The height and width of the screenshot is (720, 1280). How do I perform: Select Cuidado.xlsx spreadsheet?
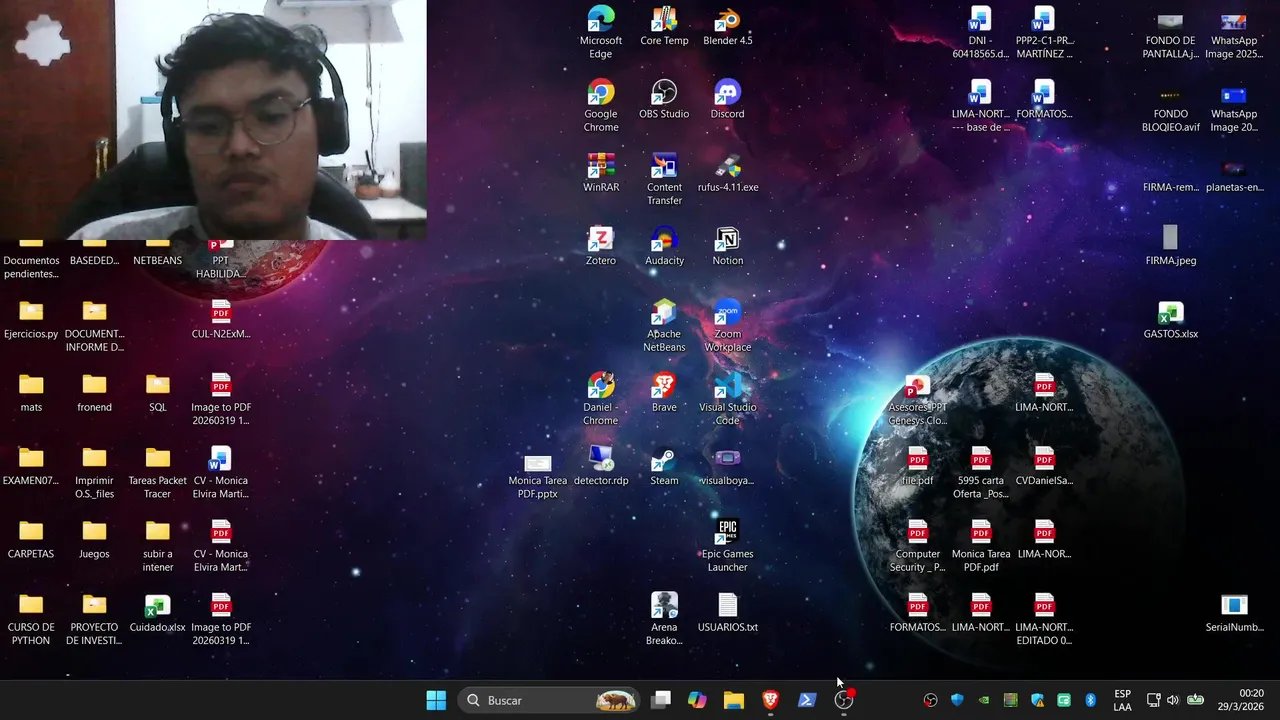pos(157,612)
